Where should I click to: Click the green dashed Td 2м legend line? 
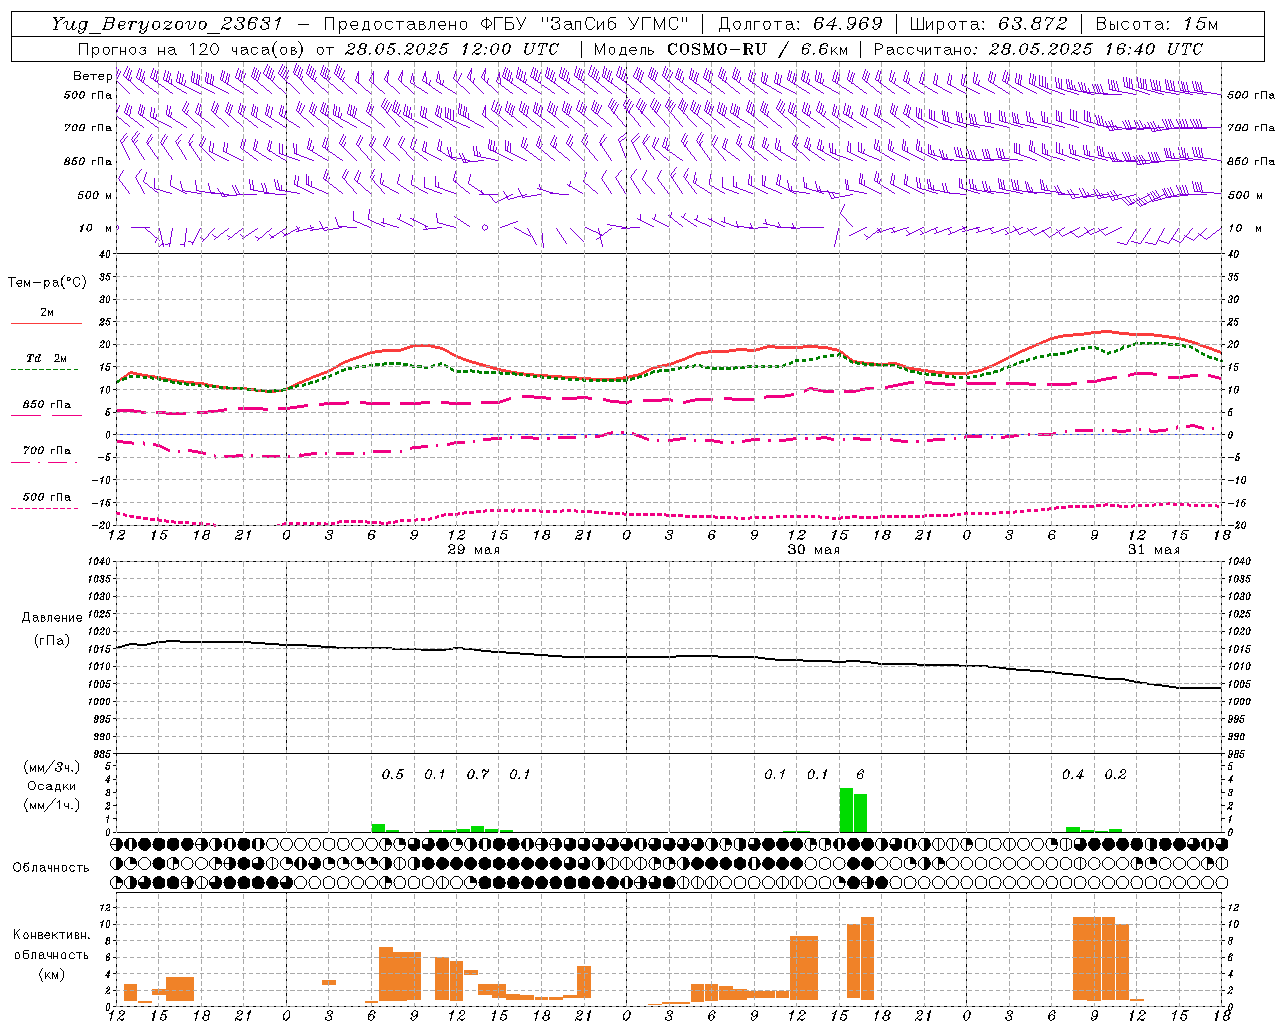(x=44, y=370)
